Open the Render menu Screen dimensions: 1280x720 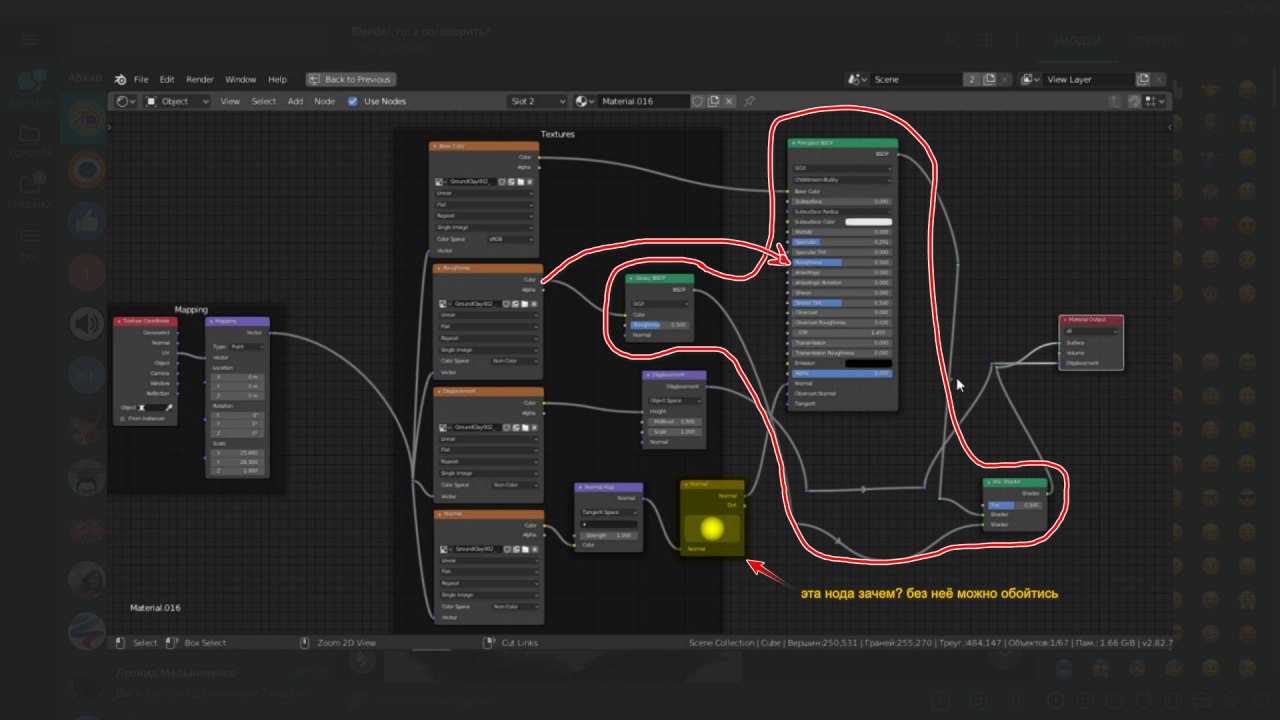click(200, 79)
